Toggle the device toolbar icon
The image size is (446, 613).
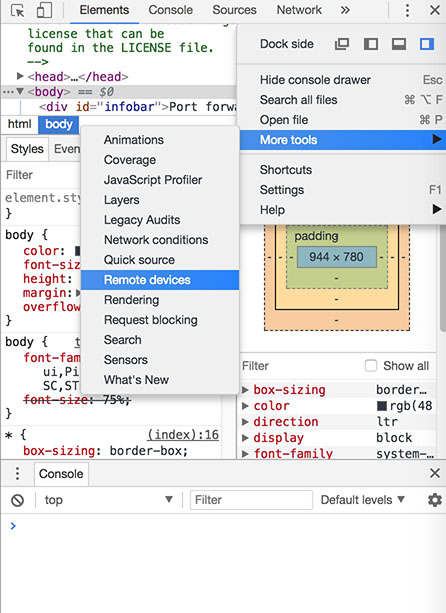[44, 10]
